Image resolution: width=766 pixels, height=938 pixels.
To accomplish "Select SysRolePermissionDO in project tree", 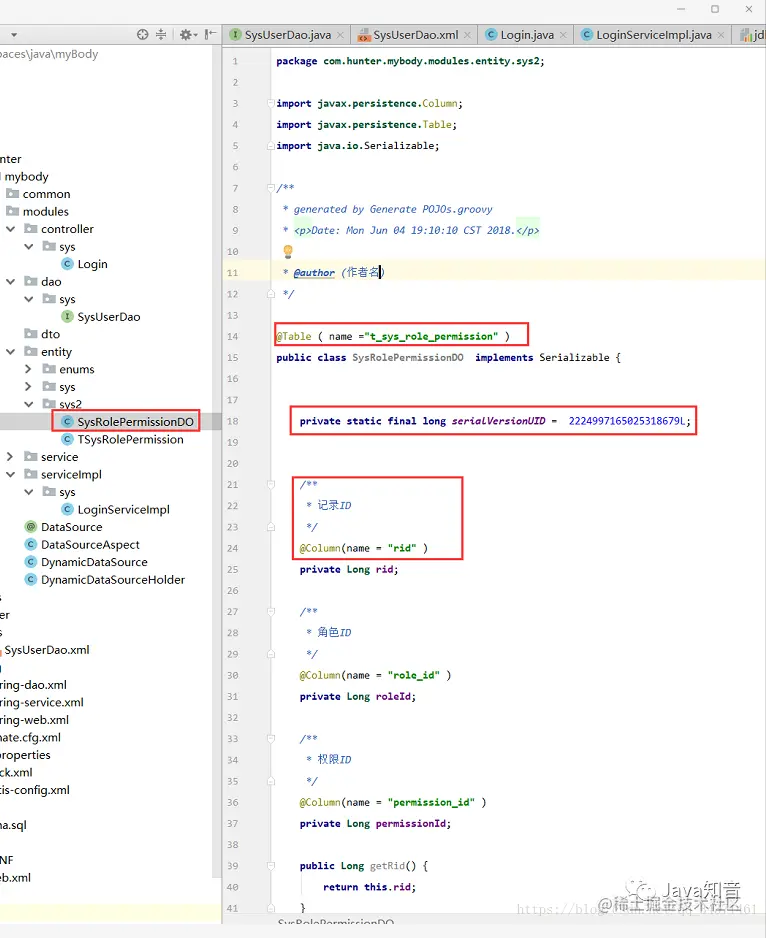I will (135, 422).
